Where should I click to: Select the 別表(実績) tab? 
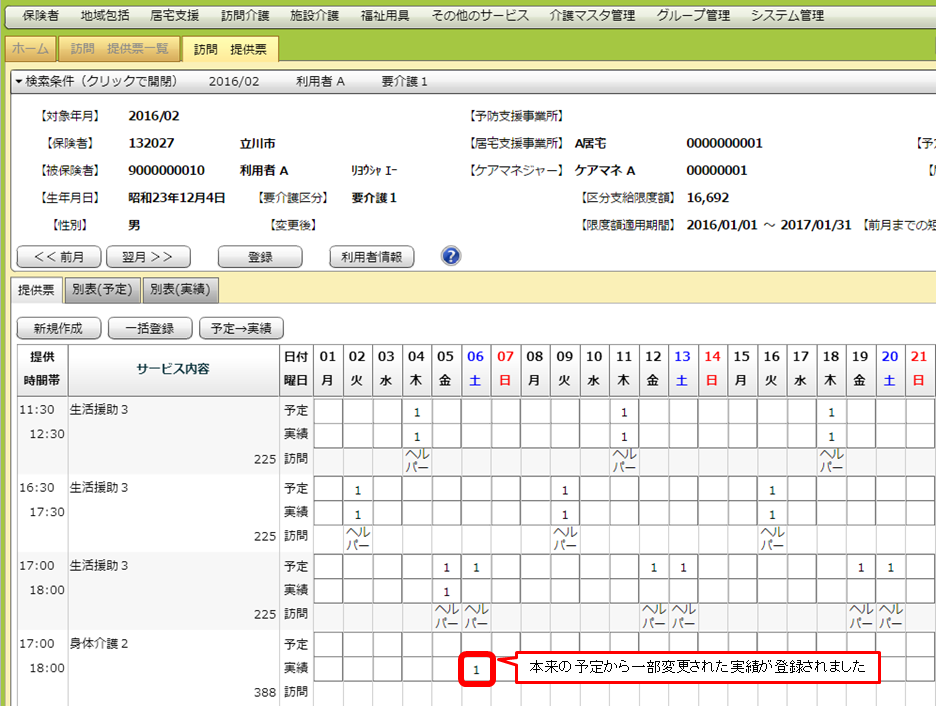click(x=180, y=290)
